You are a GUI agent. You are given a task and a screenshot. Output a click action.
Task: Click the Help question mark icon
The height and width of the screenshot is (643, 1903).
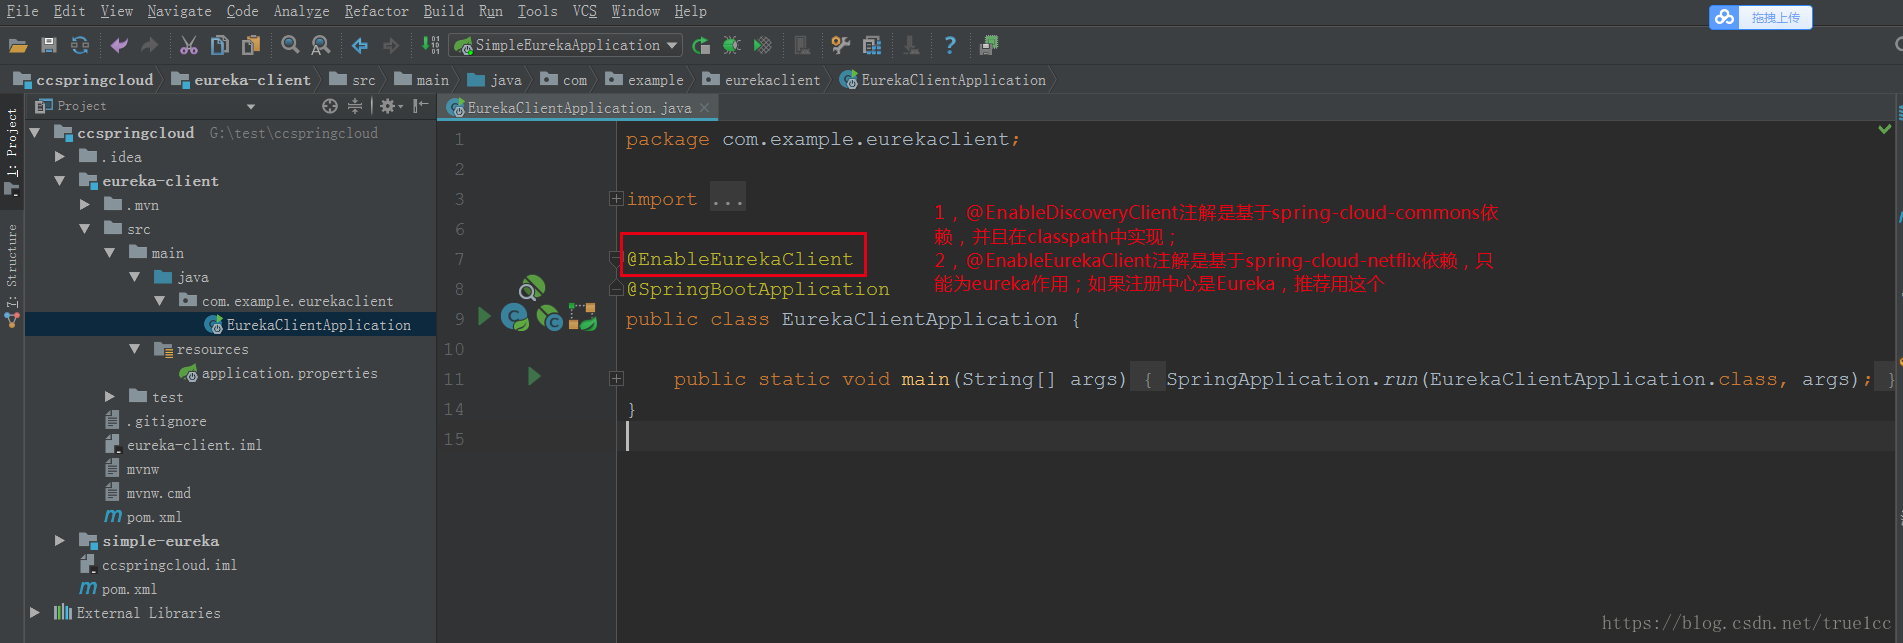[950, 45]
